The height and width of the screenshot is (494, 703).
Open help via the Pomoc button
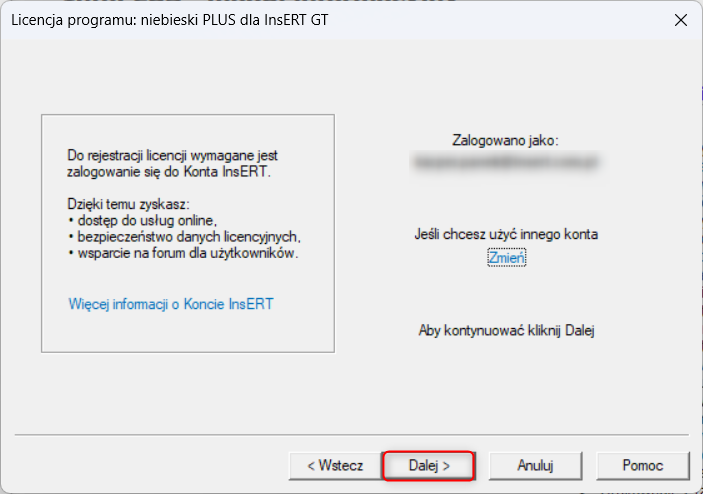[642, 466]
